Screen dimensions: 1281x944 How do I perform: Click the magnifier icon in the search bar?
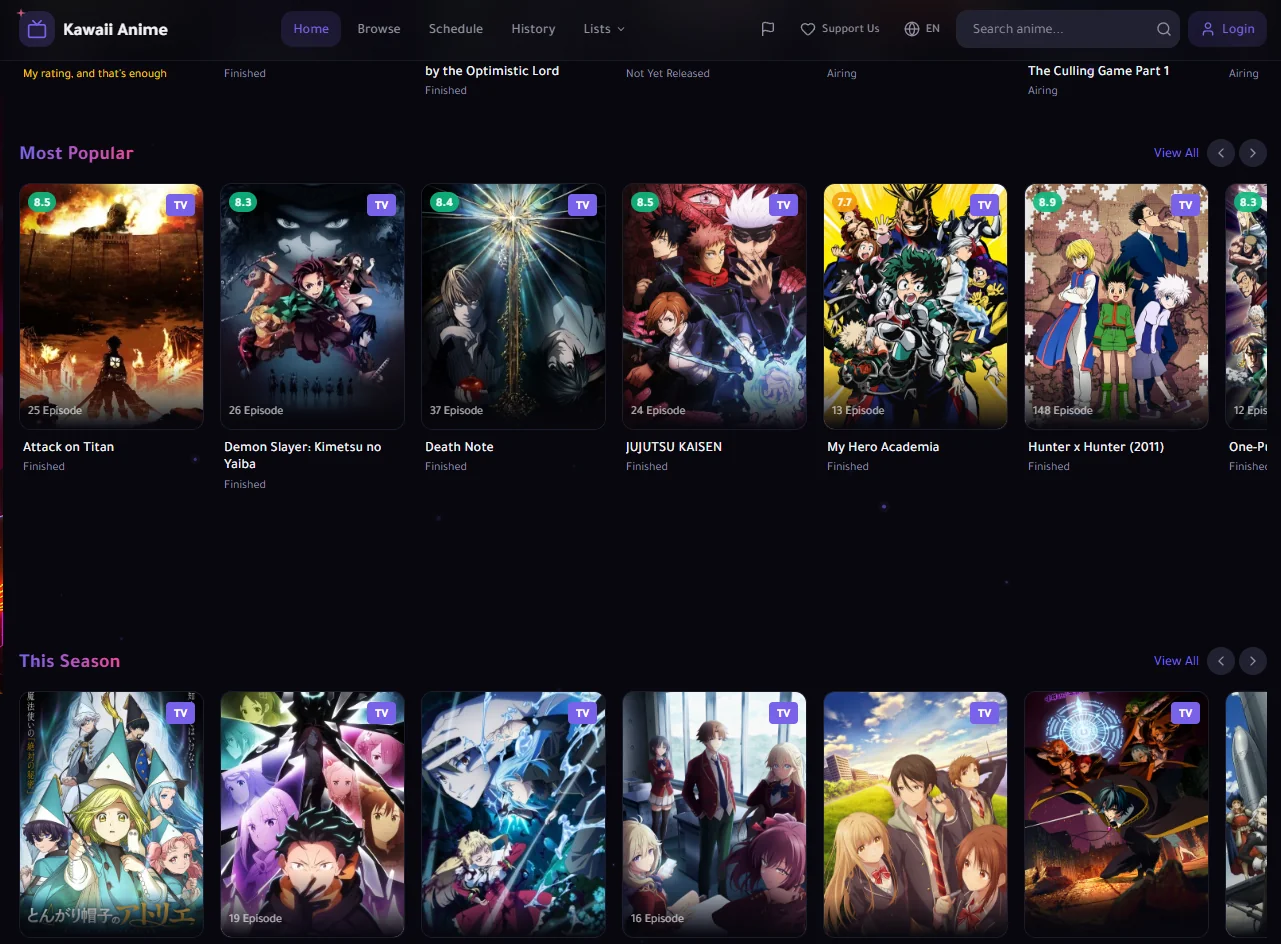[1163, 29]
